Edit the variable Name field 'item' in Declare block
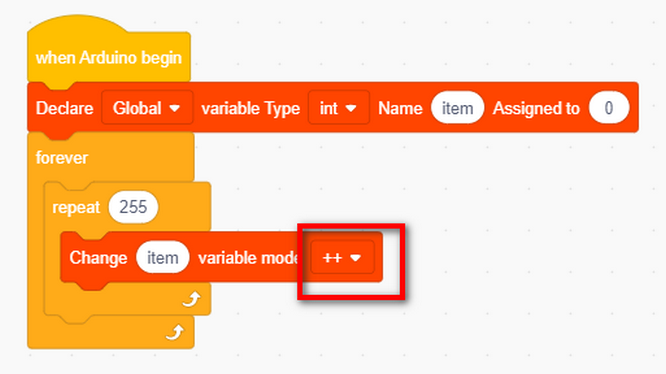Screen dimensions: 666x374 (x=457, y=108)
